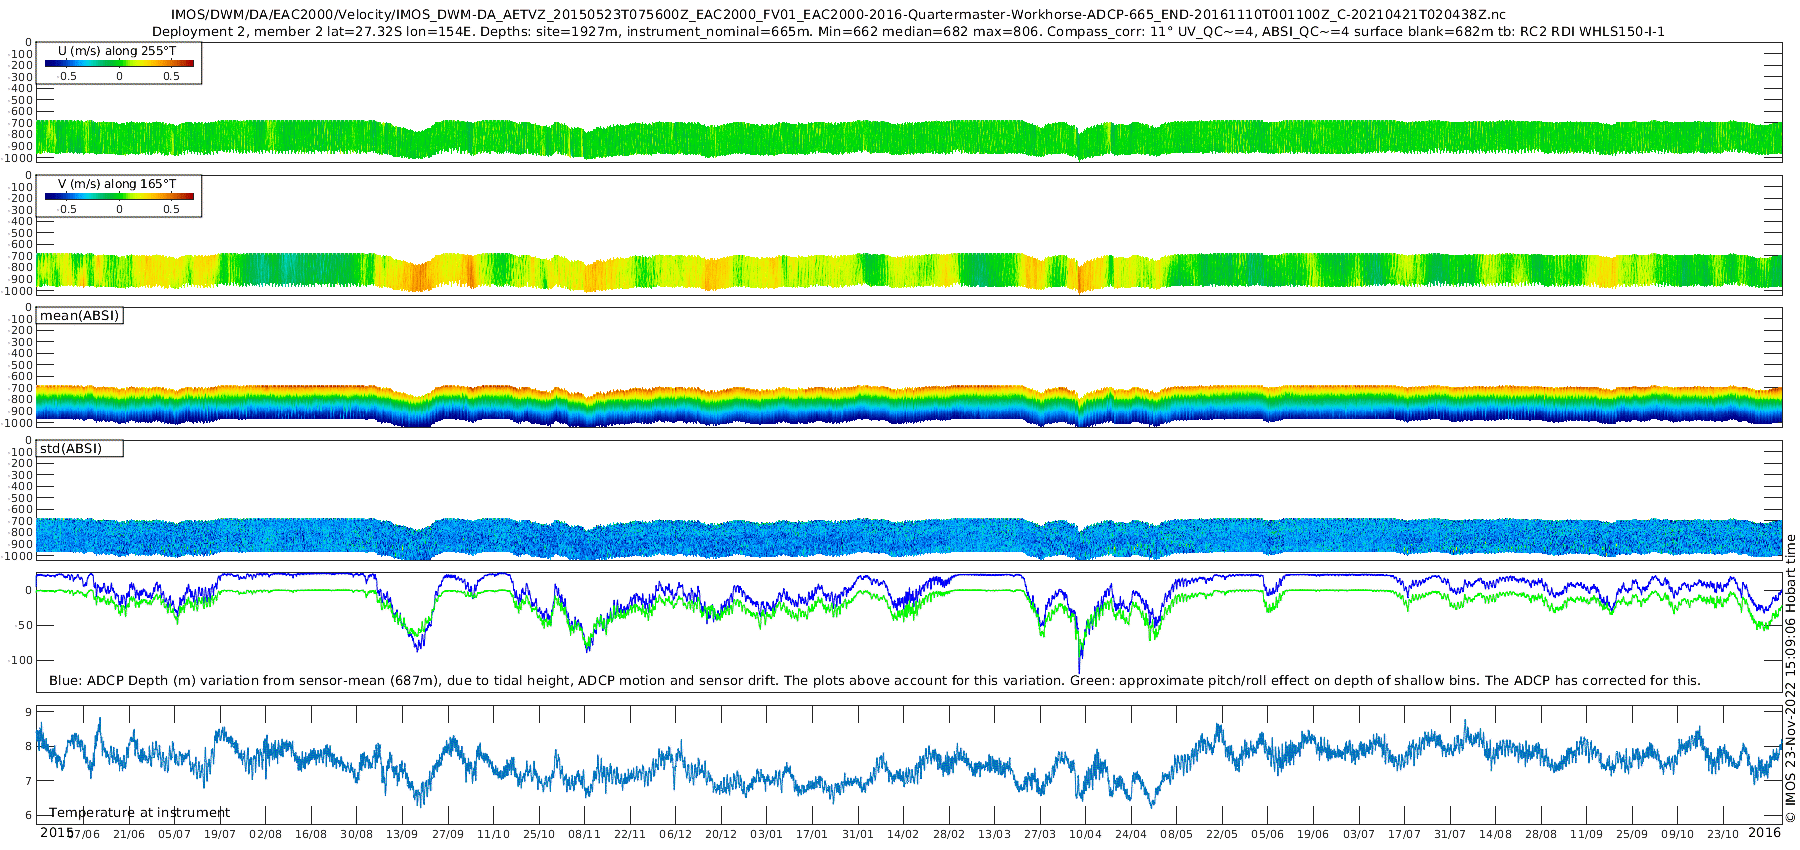The image size is (1800, 850).
Task: Click the V velocity colorbar in the legend
Action: [x=119, y=196]
